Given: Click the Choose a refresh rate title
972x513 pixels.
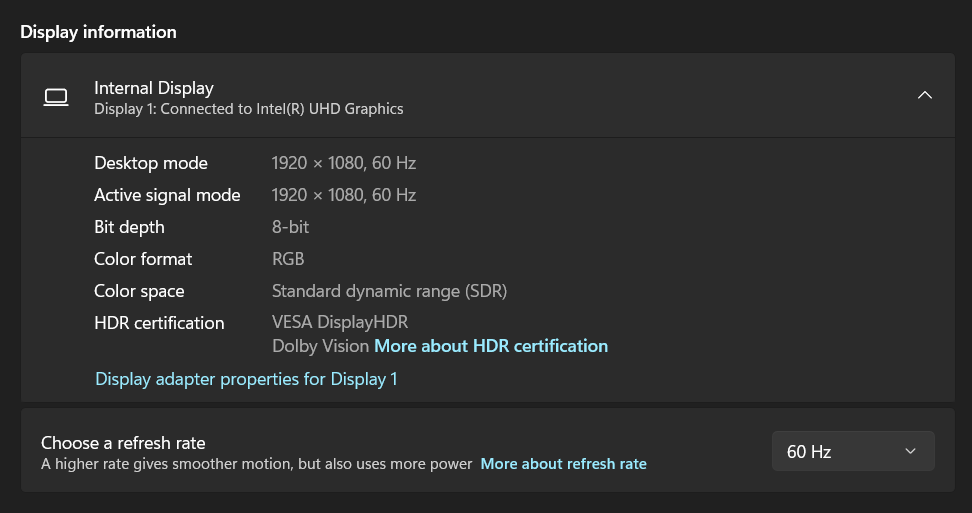Looking at the screenshot, I should pos(123,443).
